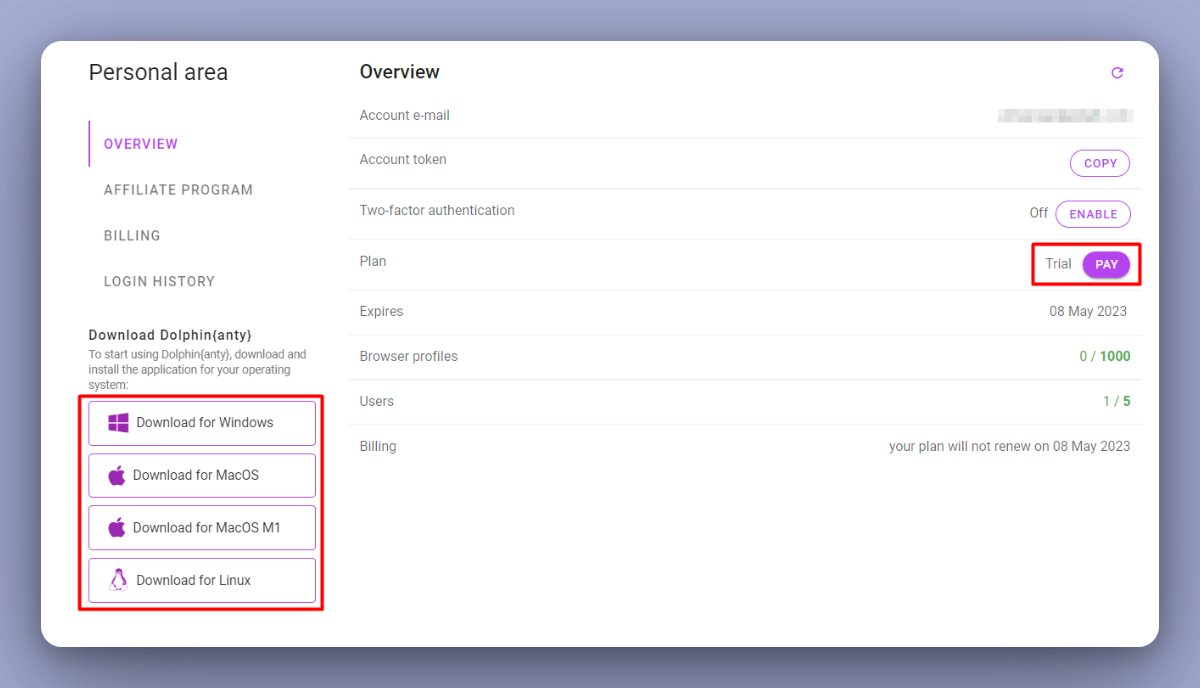1200x688 pixels.
Task: Click the 'Browser profiles' label
Action: 409,356
